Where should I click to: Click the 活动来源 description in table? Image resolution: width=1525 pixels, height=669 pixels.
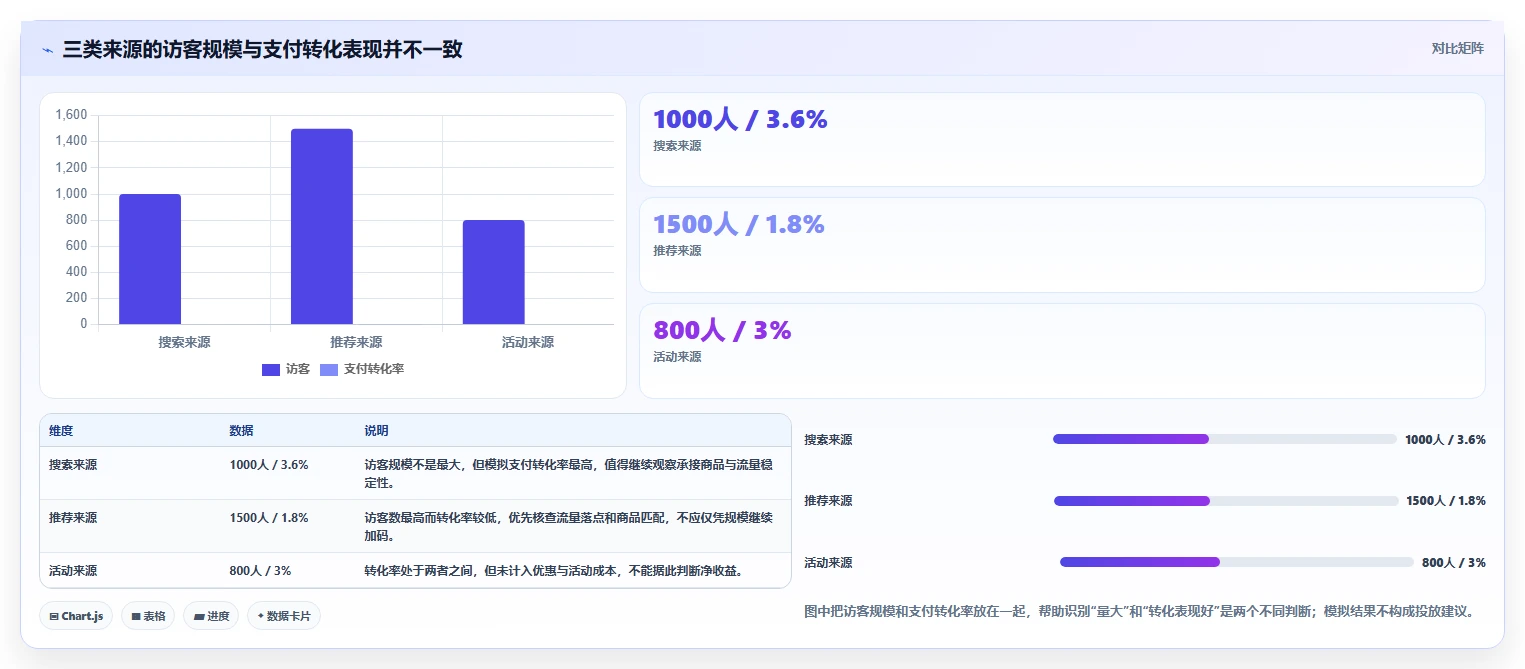[x=558, y=571]
